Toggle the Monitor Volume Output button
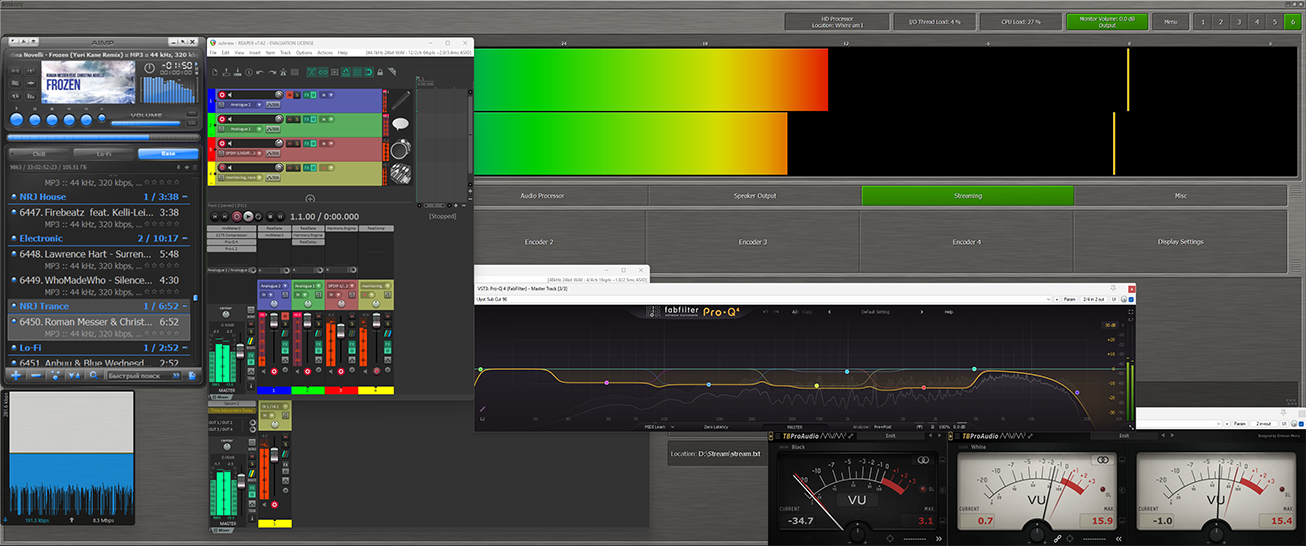The height and width of the screenshot is (546, 1306). pos(1106,21)
